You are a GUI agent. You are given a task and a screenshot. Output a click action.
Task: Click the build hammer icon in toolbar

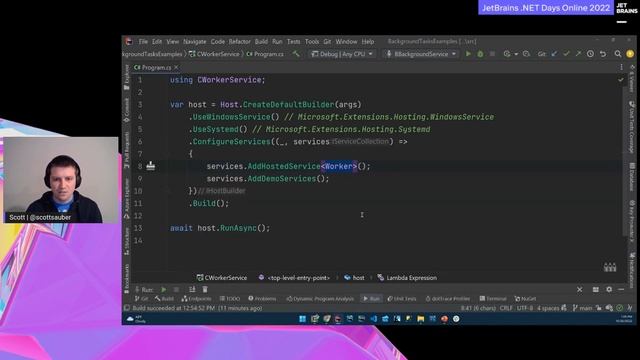[x=296, y=54]
